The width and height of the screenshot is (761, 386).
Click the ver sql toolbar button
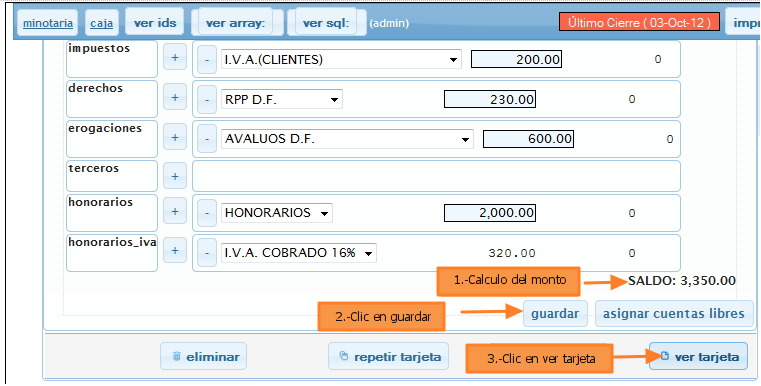(x=325, y=23)
